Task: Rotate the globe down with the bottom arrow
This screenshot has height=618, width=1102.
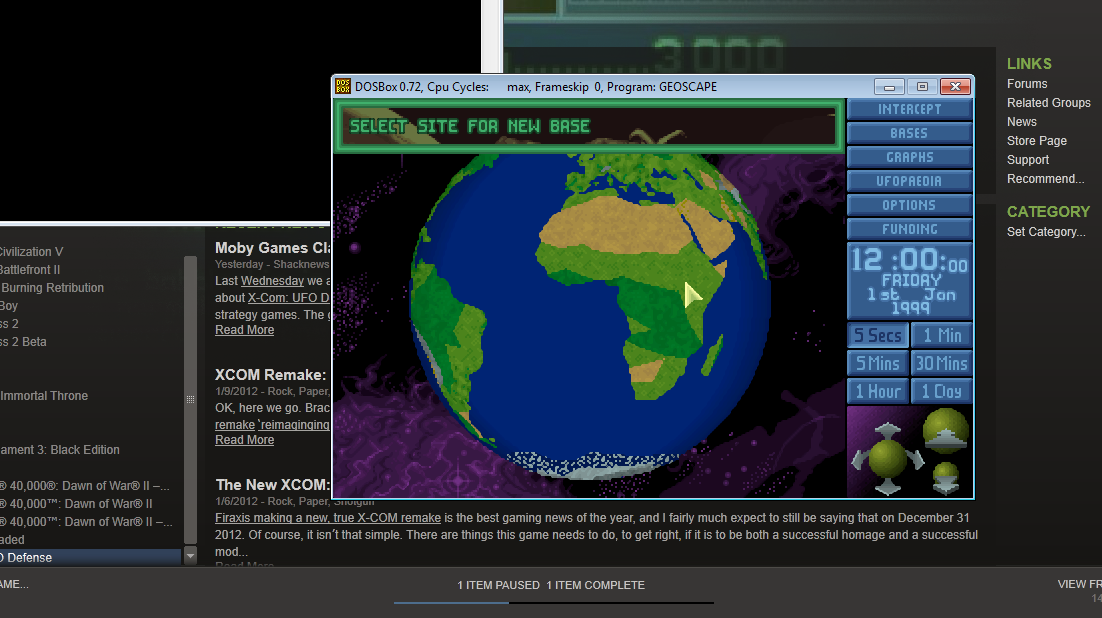Action: [887, 487]
